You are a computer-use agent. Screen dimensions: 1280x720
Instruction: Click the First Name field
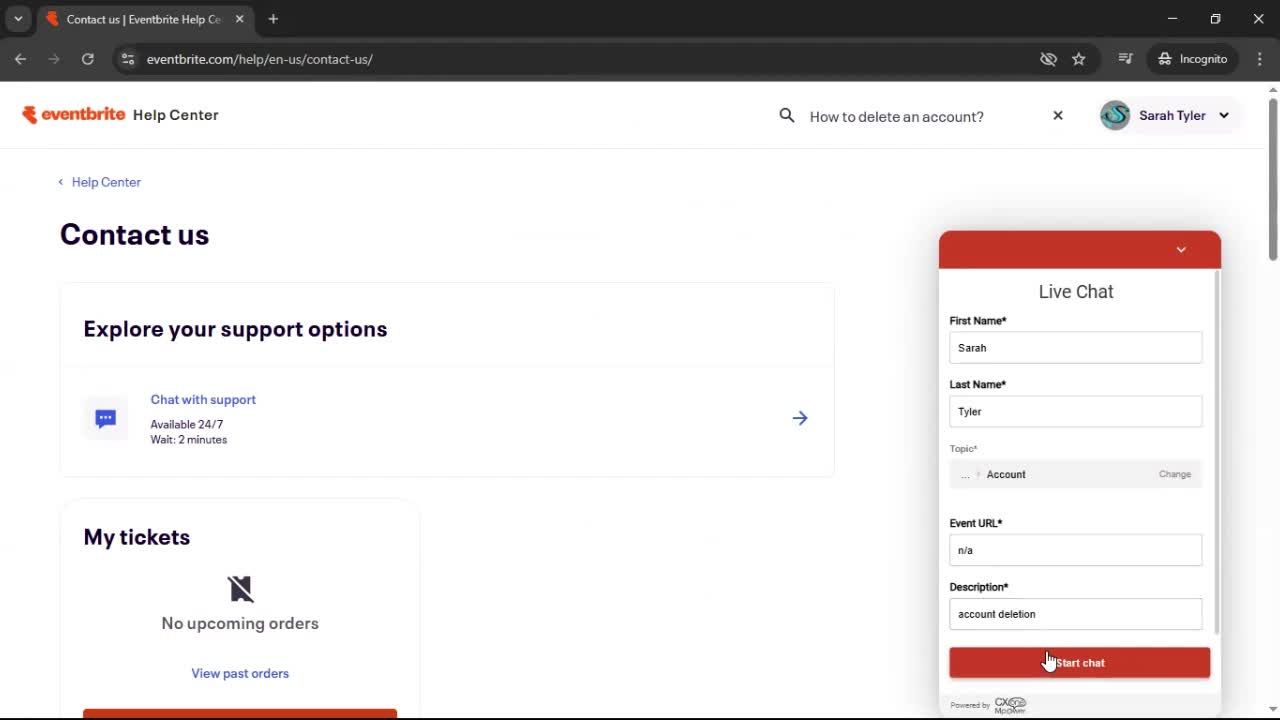(1076, 348)
